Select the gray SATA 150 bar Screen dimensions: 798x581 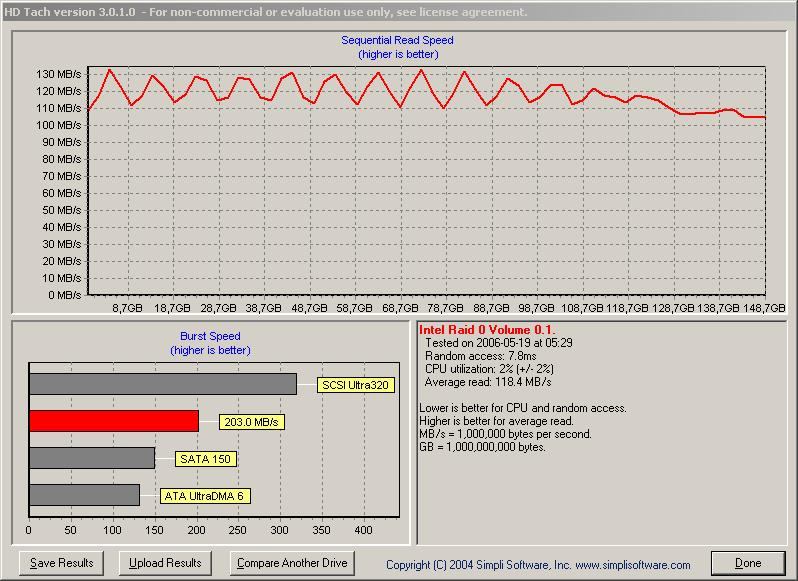tap(92, 458)
